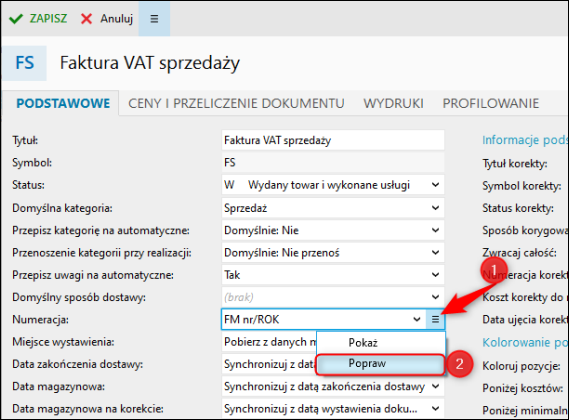Open the hamburger menu in the top toolbar
Viewport: 569px width, 420px height.
154,19
